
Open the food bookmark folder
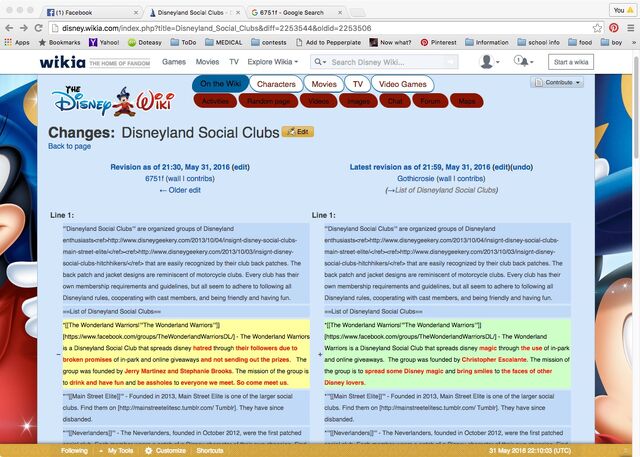pyautogui.click(x=580, y=42)
